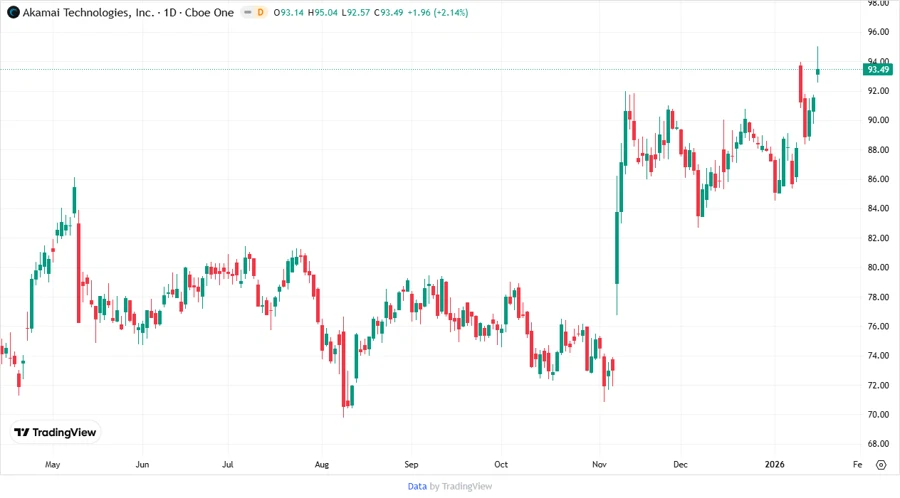Open the TradingView link below the chart

[467, 487]
